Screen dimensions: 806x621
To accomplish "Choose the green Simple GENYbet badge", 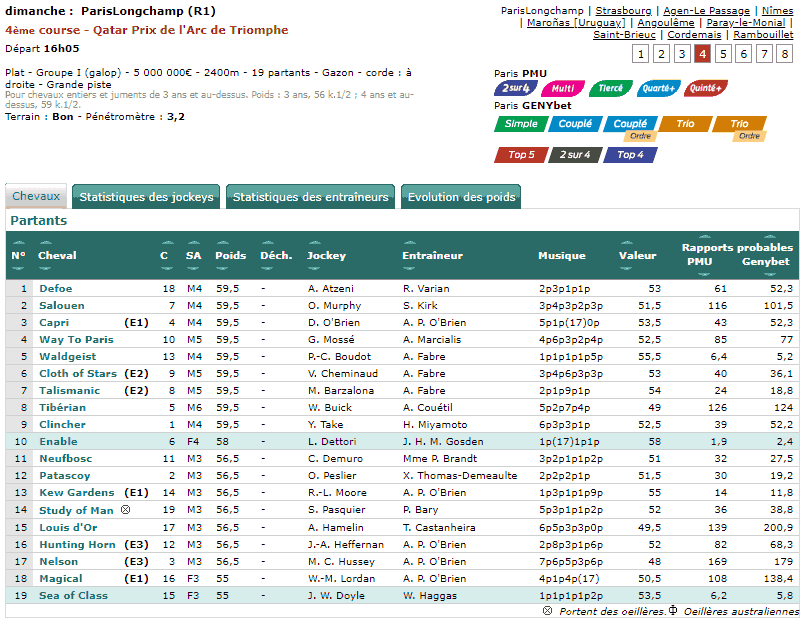I will (520, 124).
